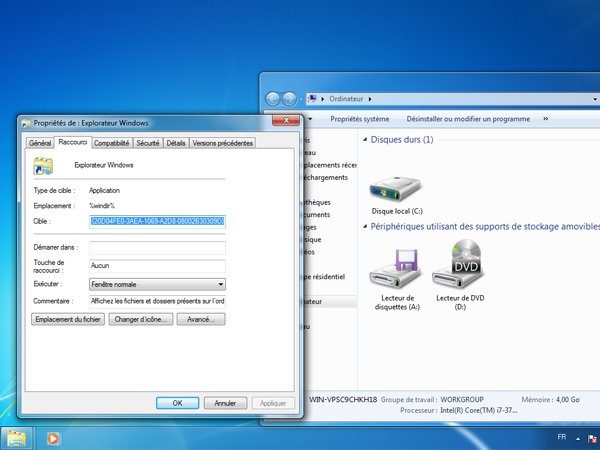Click the FR language indicator
The width and height of the screenshot is (600, 450).
pyautogui.click(x=561, y=437)
